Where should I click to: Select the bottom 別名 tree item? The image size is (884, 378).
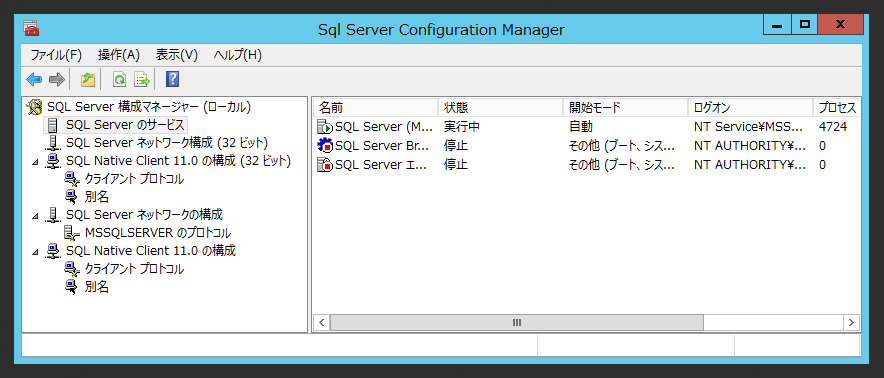pos(96,287)
